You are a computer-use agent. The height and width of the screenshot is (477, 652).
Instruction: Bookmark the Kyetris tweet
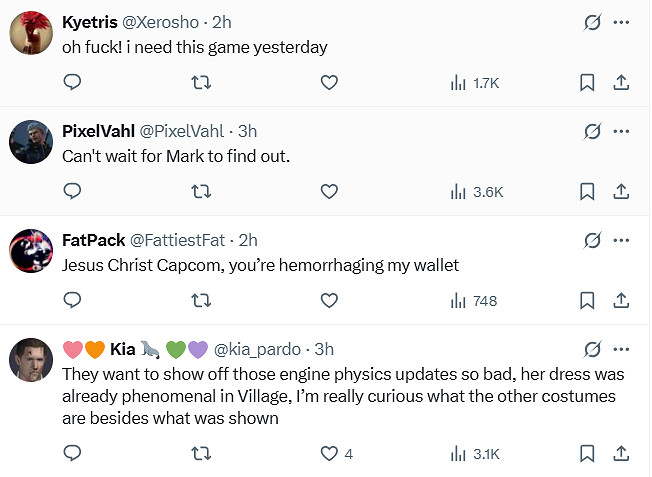click(587, 83)
